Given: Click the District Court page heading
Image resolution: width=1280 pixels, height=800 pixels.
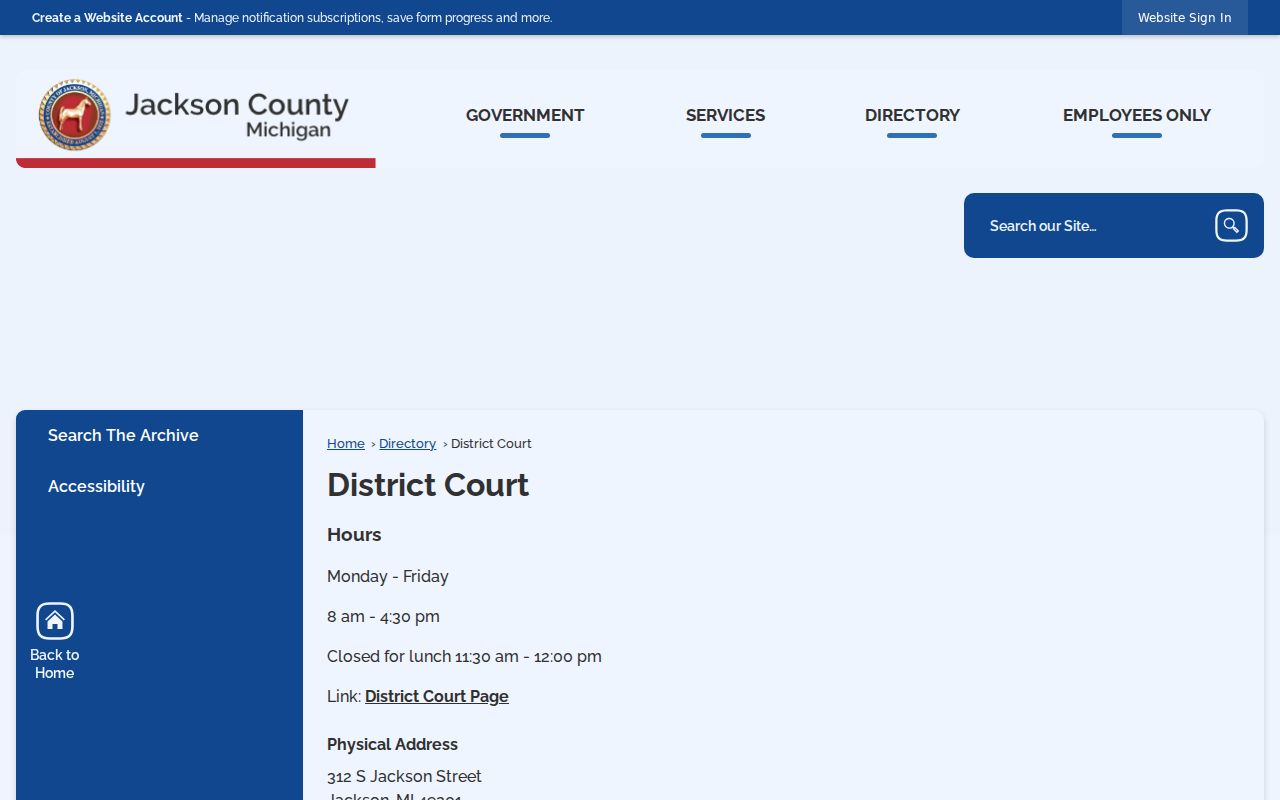Looking at the screenshot, I should pyautogui.click(x=428, y=485).
